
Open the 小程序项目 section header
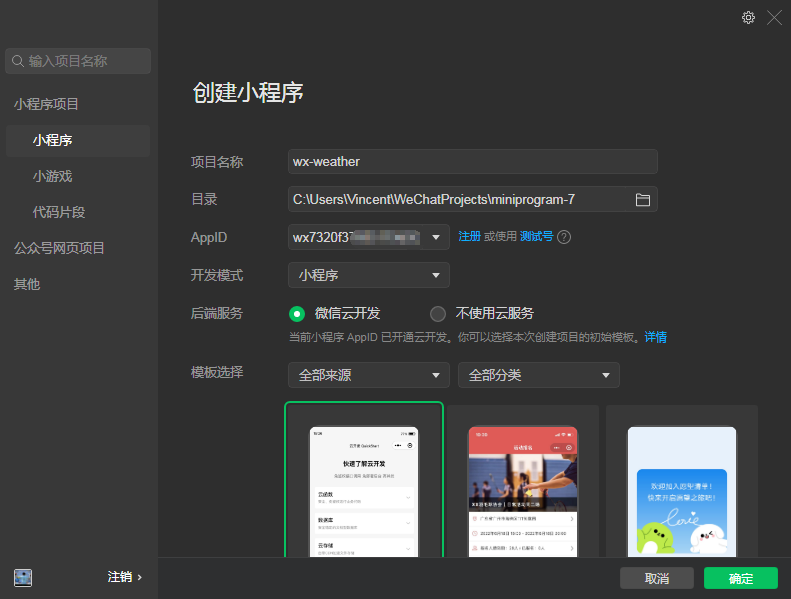coord(46,104)
